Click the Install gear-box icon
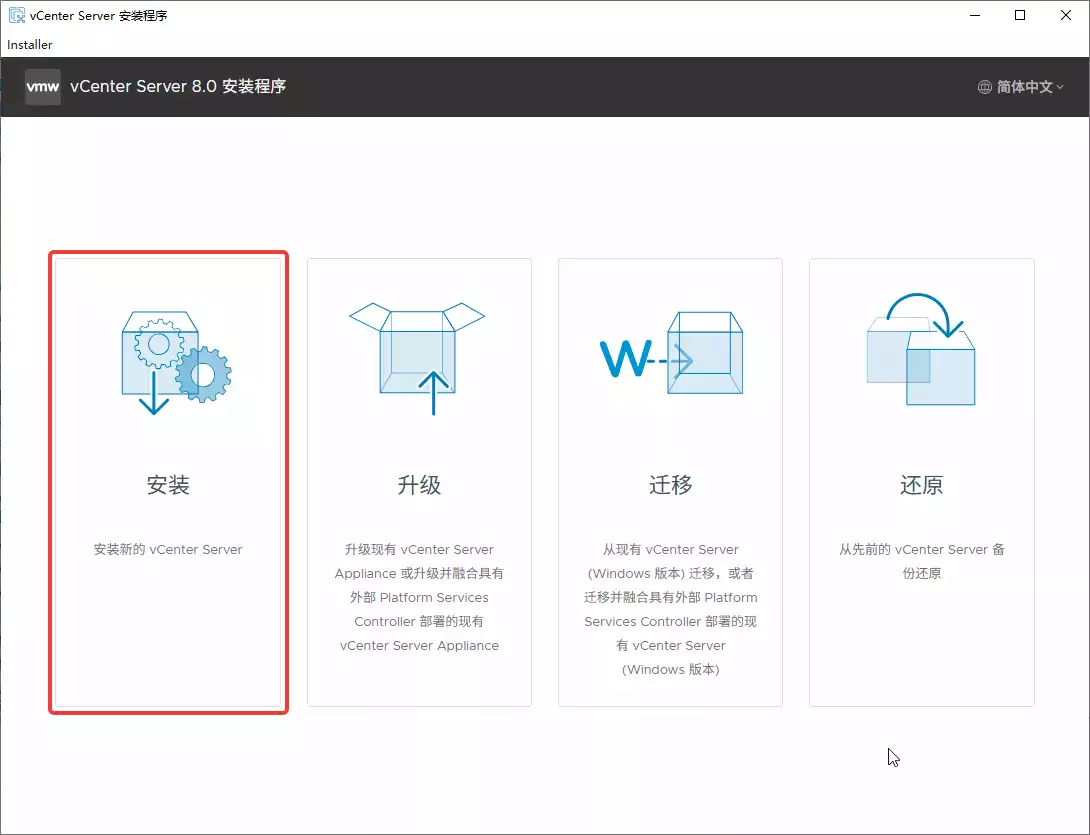This screenshot has height=835, width=1090. coord(177,363)
